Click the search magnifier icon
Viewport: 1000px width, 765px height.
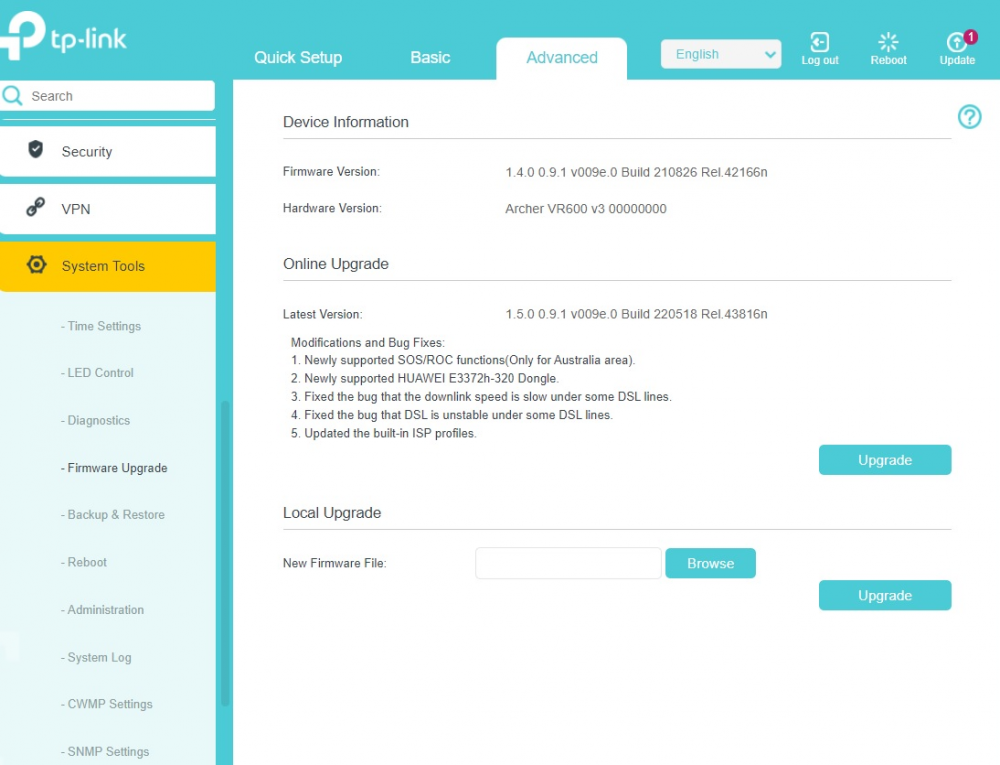pyautogui.click(x=14, y=96)
